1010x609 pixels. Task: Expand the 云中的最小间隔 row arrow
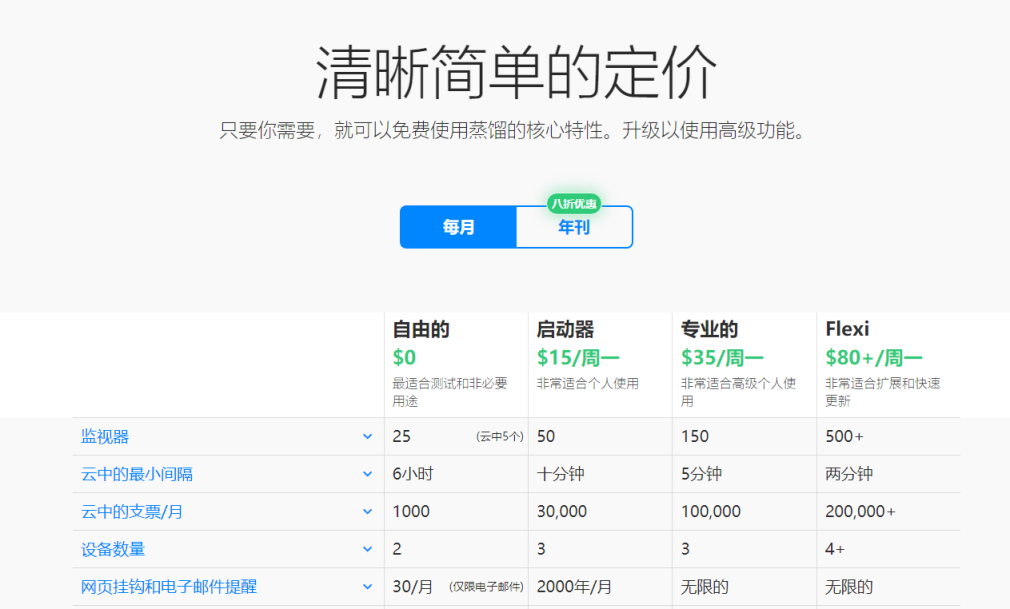tap(367, 474)
